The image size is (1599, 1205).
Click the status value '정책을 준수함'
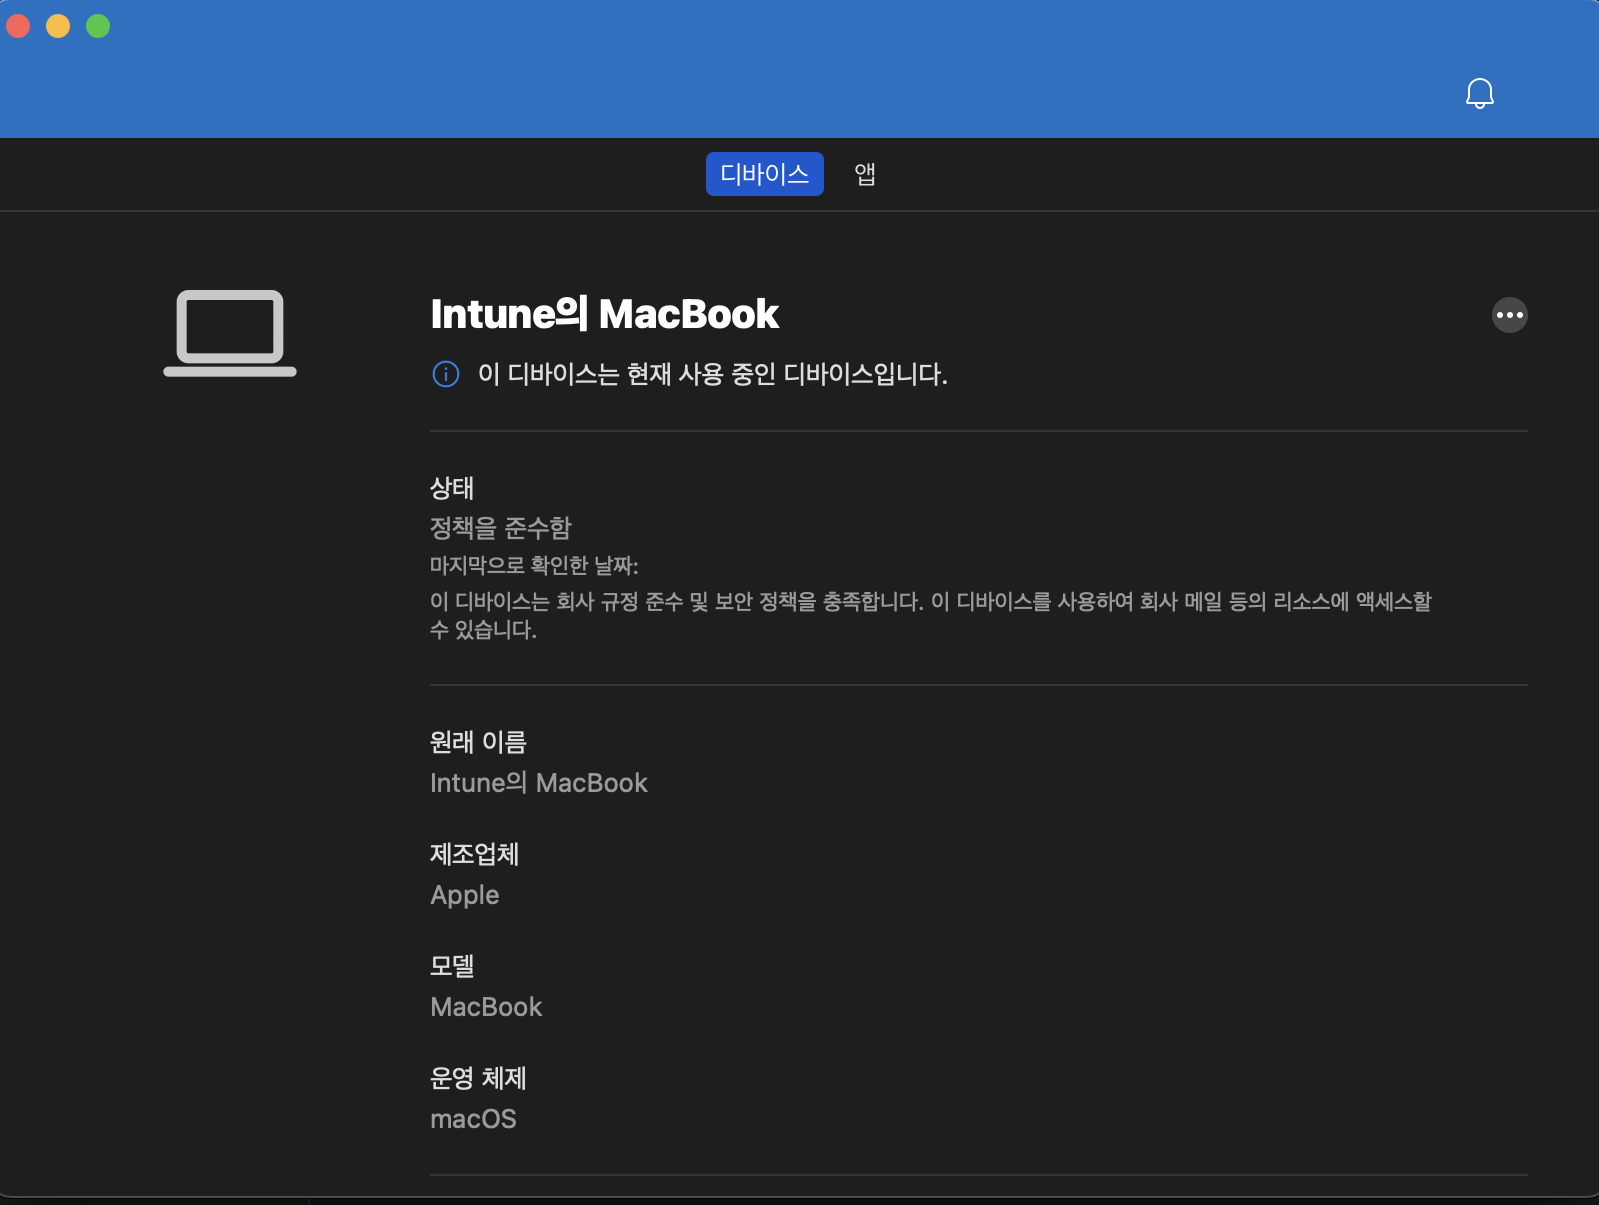[500, 527]
